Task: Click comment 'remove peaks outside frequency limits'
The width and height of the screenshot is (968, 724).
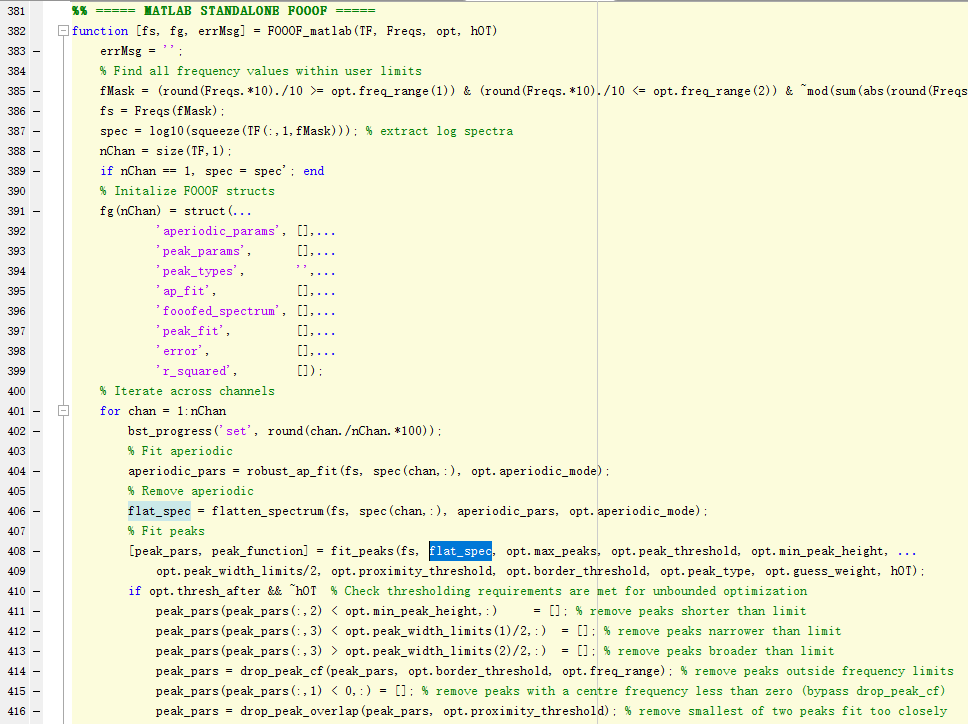Action: (x=824, y=671)
